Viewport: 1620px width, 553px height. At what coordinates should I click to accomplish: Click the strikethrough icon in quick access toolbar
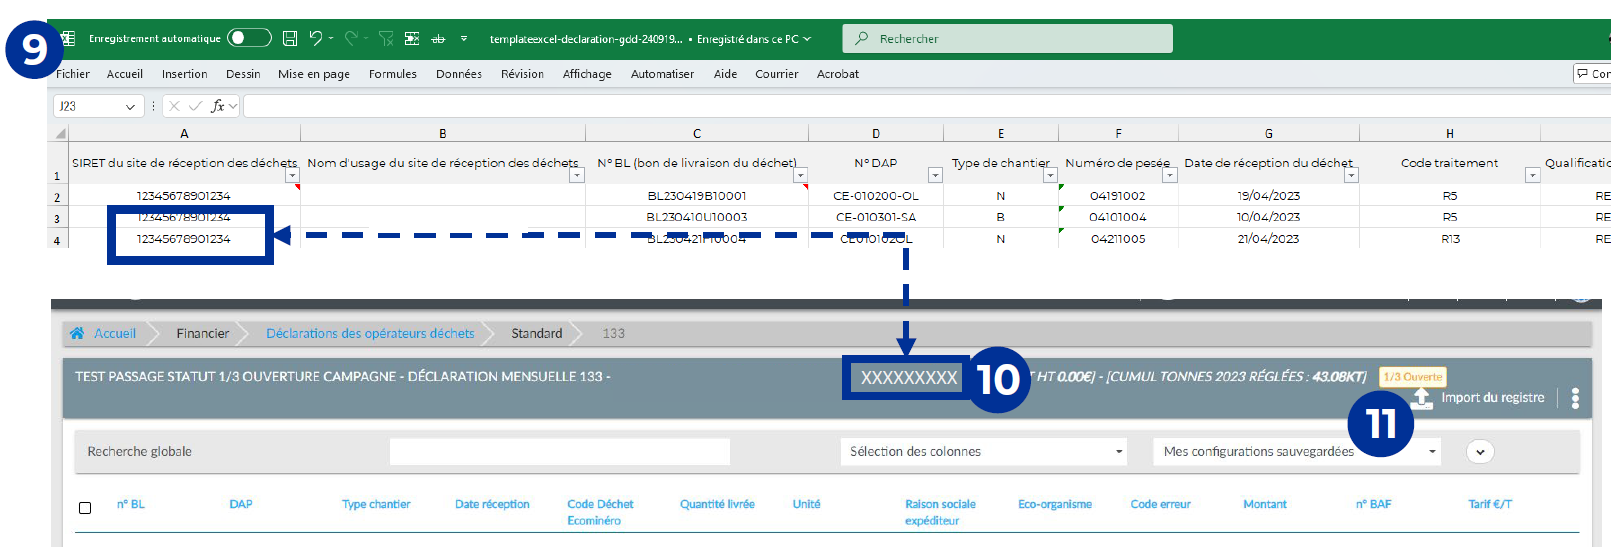(438, 39)
